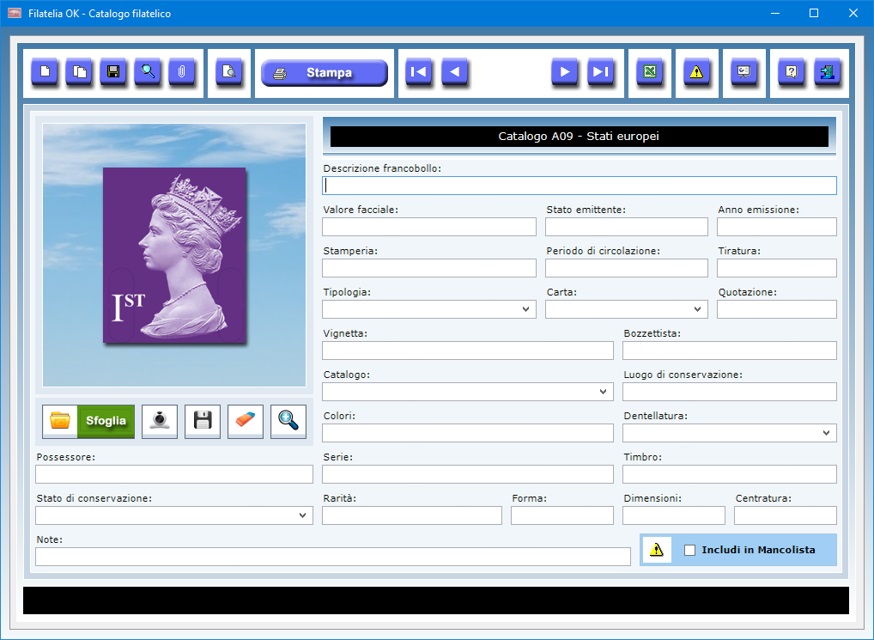The width and height of the screenshot is (874, 640).
Task: Click into the Valore facciale field
Action: point(429,227)
